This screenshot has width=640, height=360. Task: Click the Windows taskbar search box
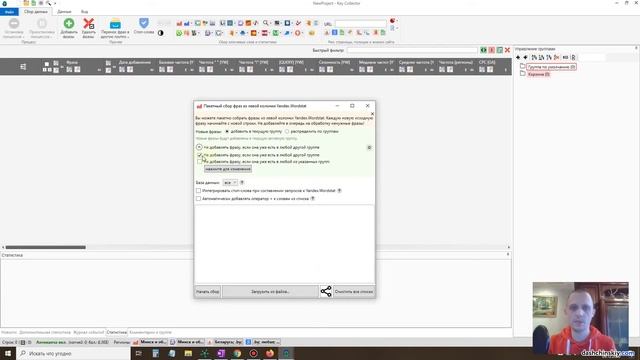point(74,353)
